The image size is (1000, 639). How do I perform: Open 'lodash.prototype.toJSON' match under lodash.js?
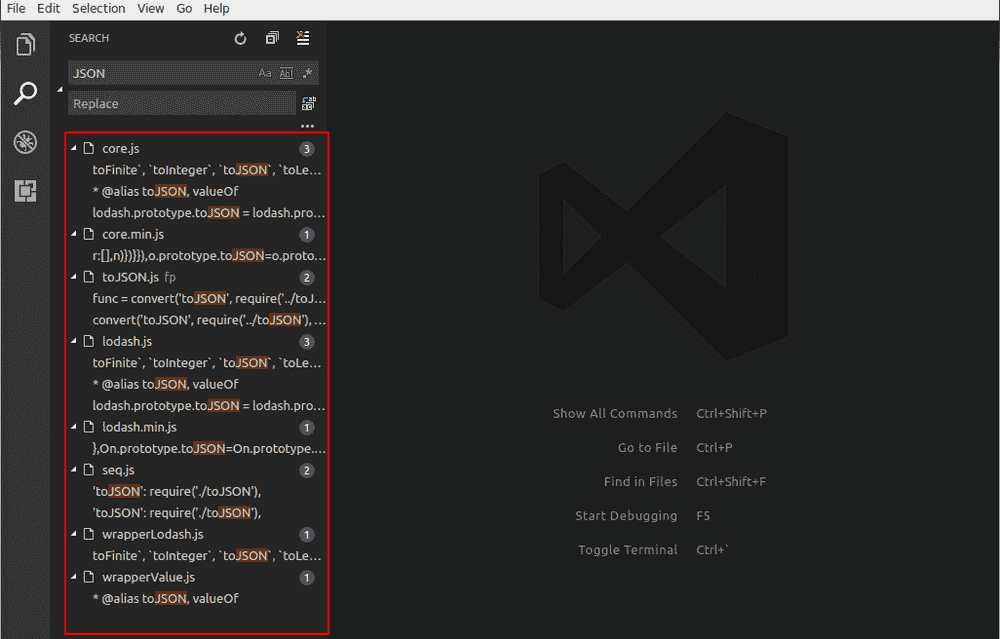click(209, 406)
